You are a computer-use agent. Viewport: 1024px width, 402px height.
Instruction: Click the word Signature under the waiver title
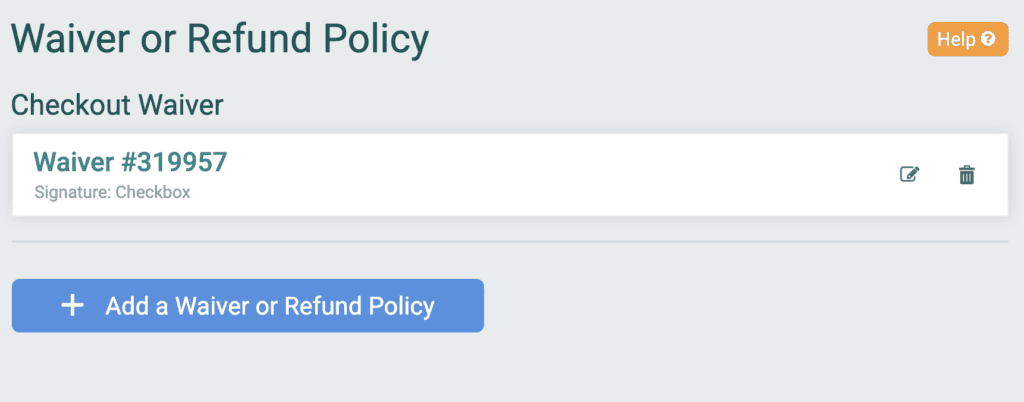pos(72,193)
